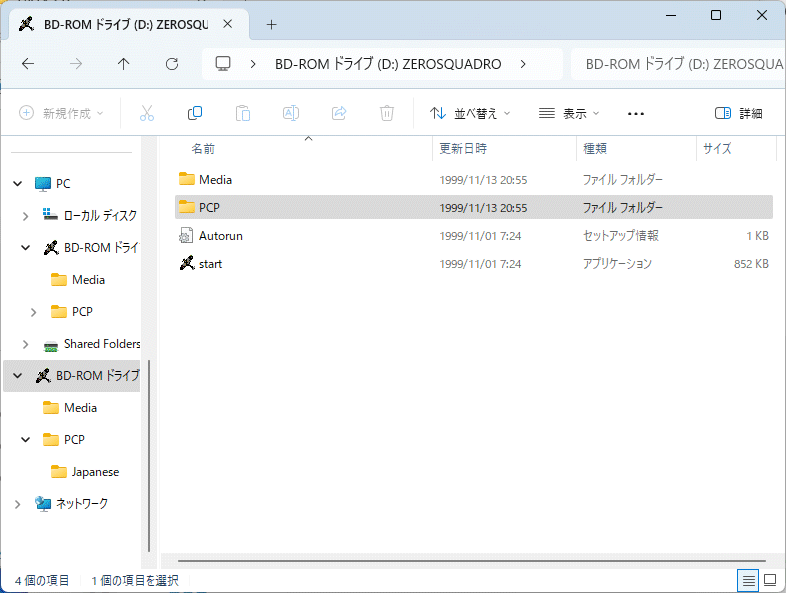
Task: Click the セットアップ情報 type text
Action: [621, 236]
